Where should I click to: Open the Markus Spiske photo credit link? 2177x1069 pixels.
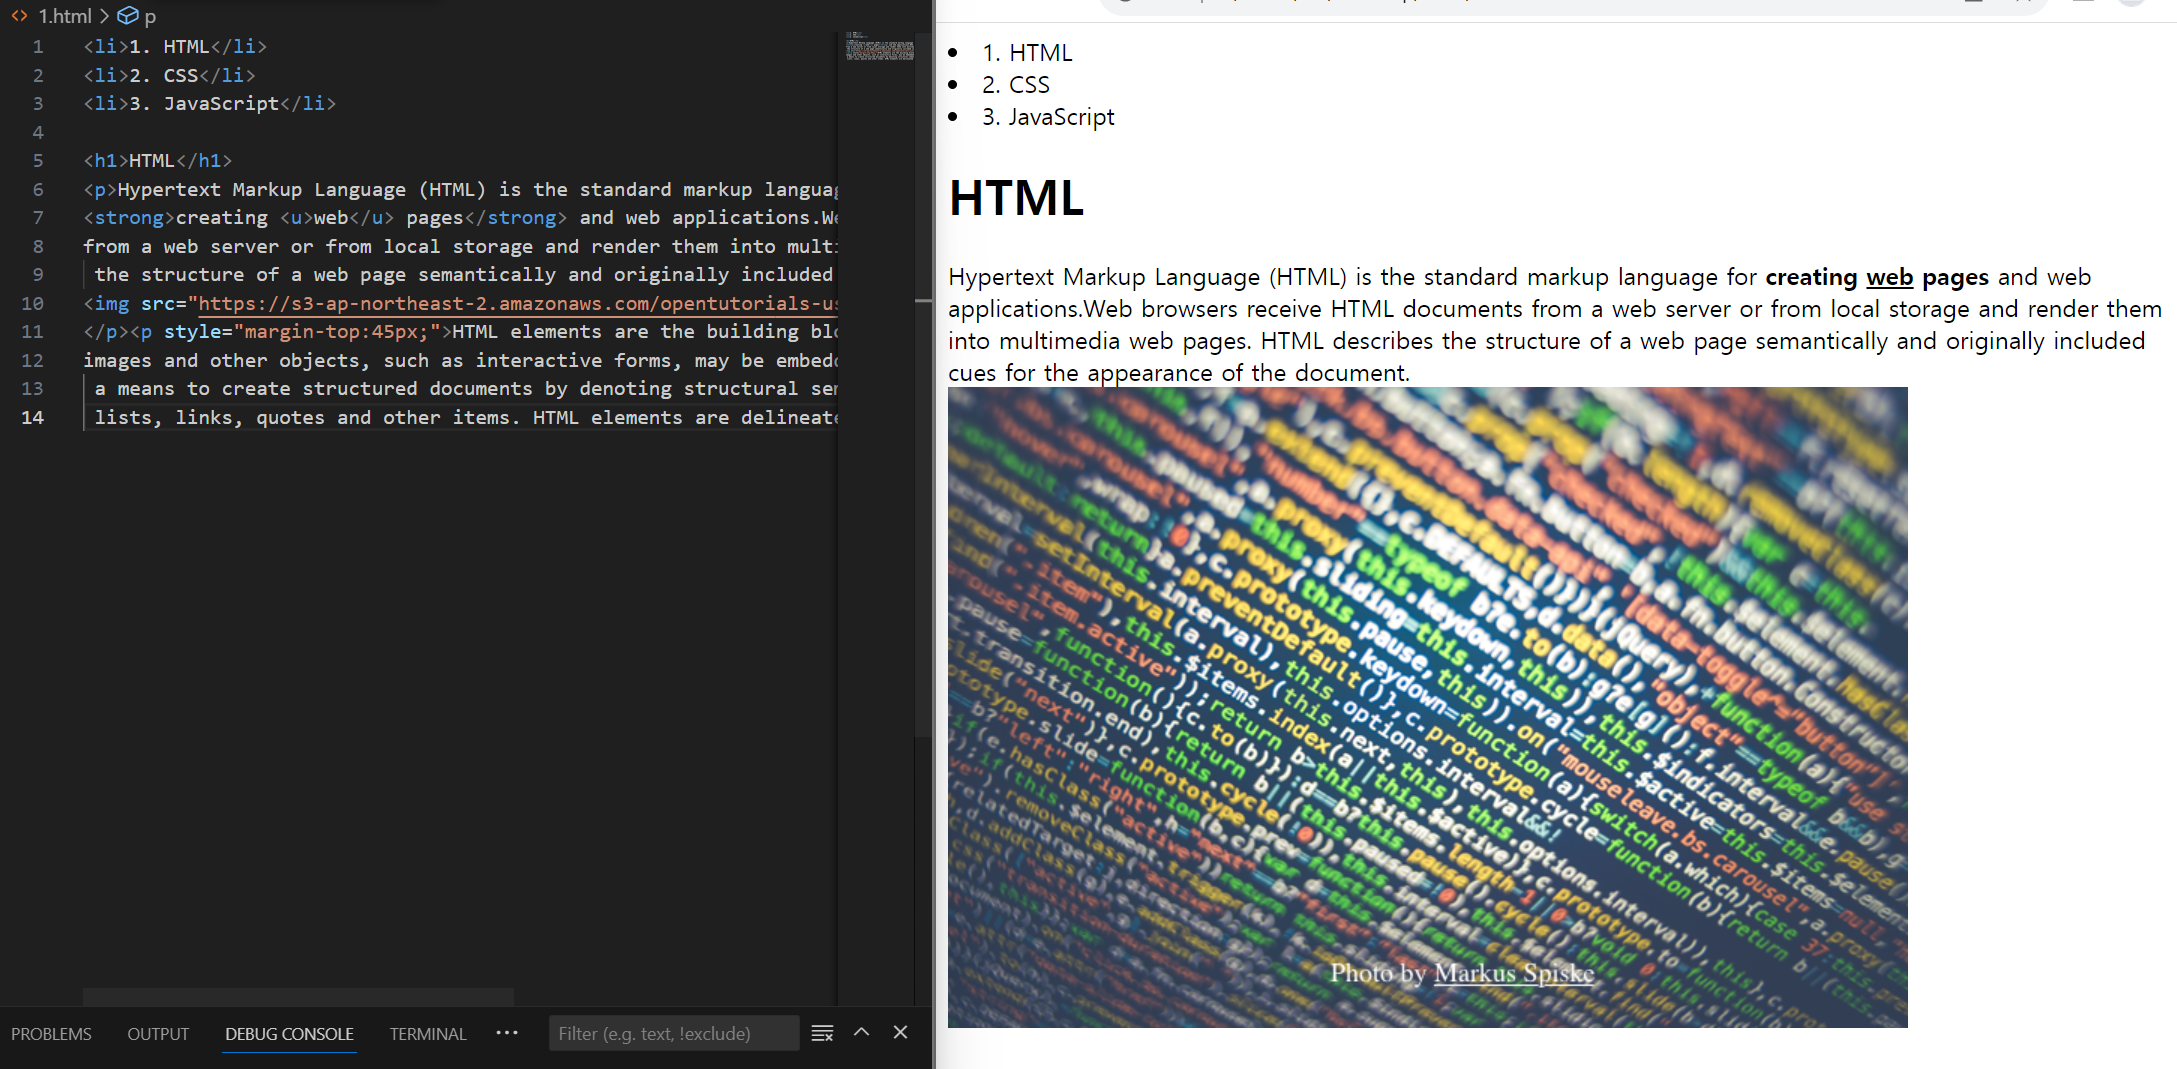tap(1512, 972)
